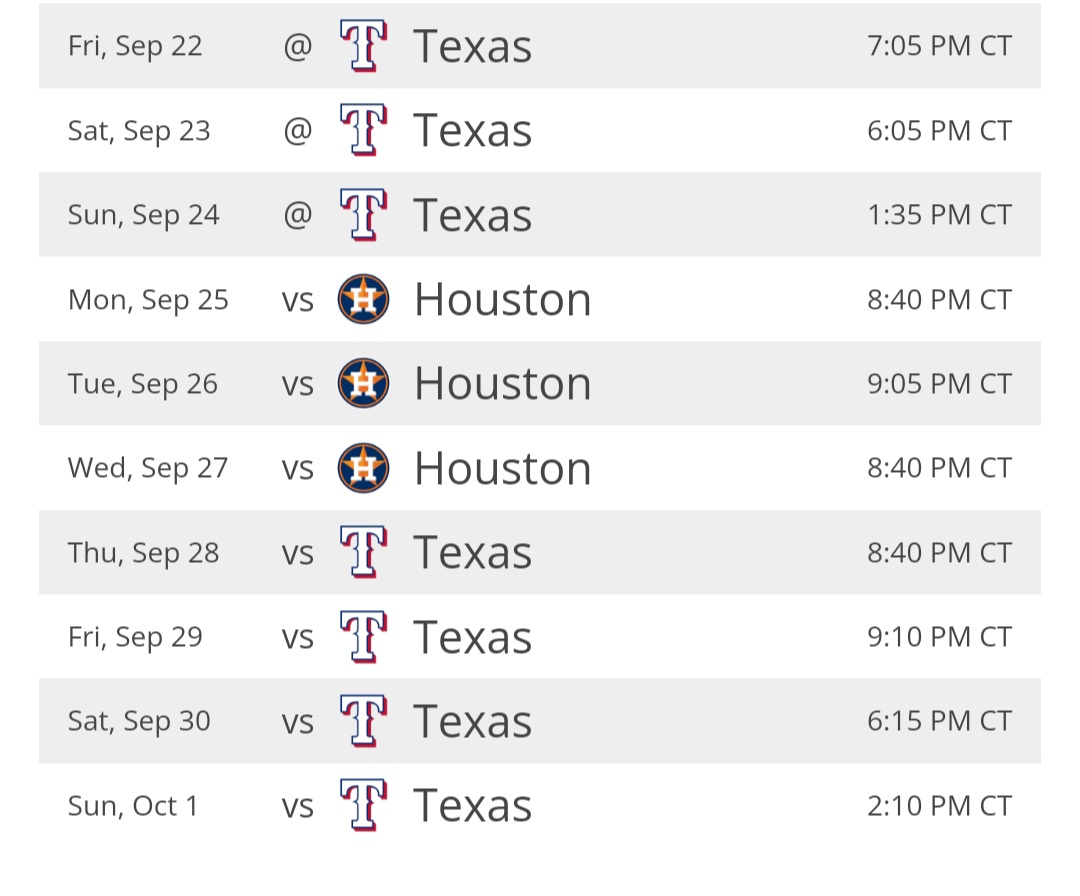Choose the Astros logo on Wed, Sep 27
1080x896 pixels.
click(364, 468)
